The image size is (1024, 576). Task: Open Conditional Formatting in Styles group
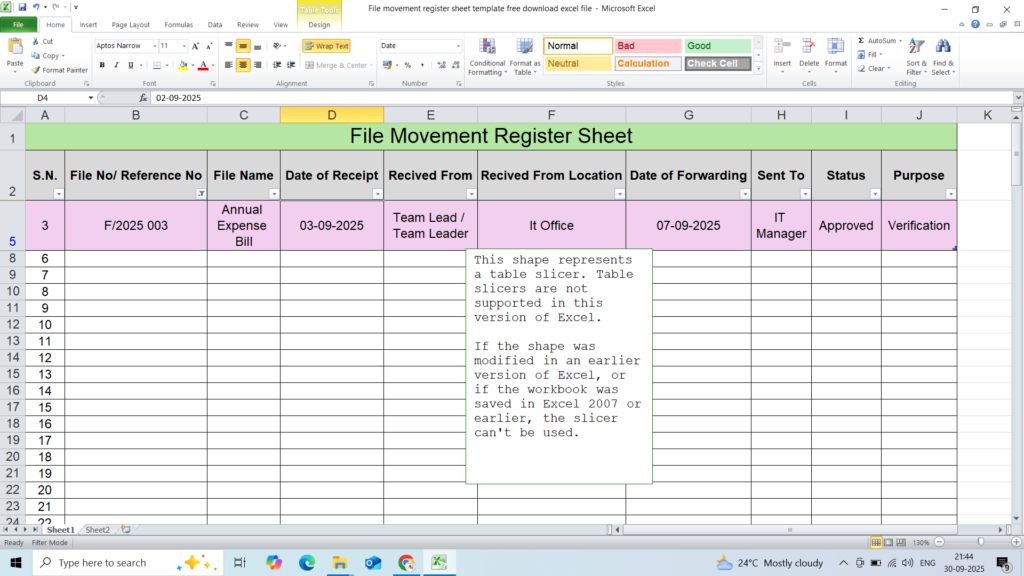coord(487,47)
